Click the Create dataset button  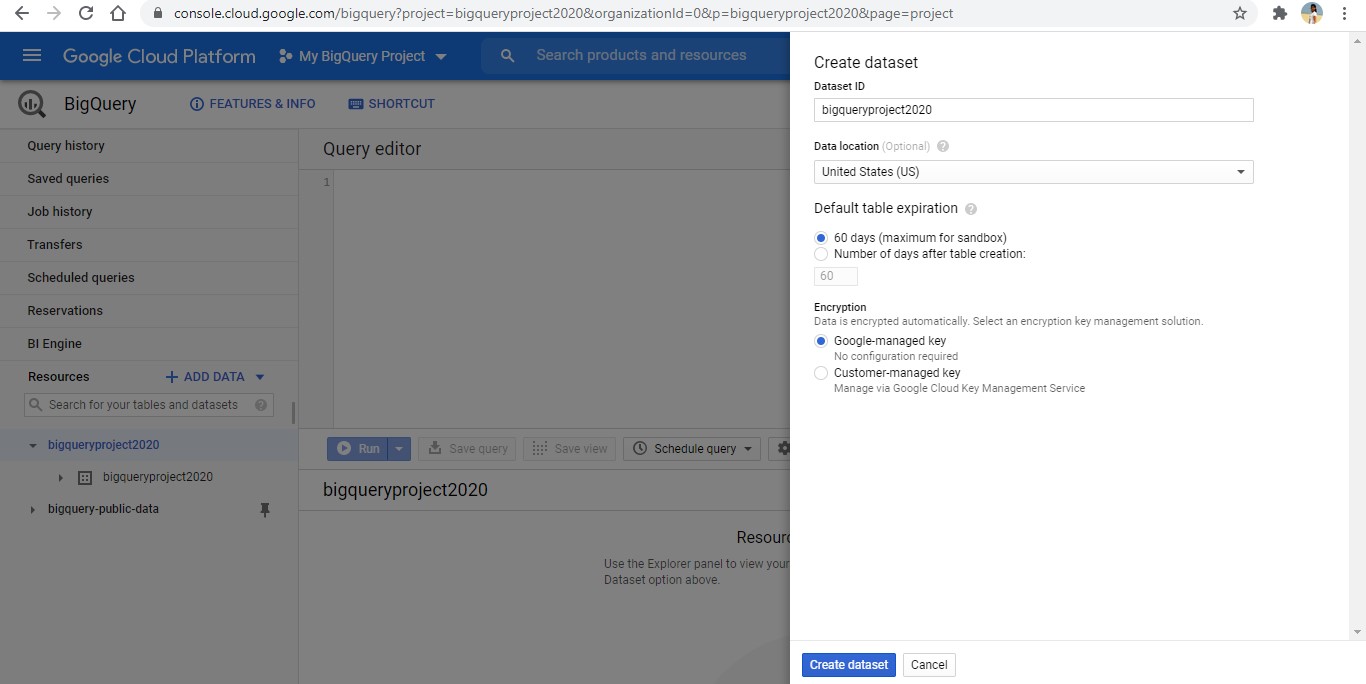pos(849,665)
